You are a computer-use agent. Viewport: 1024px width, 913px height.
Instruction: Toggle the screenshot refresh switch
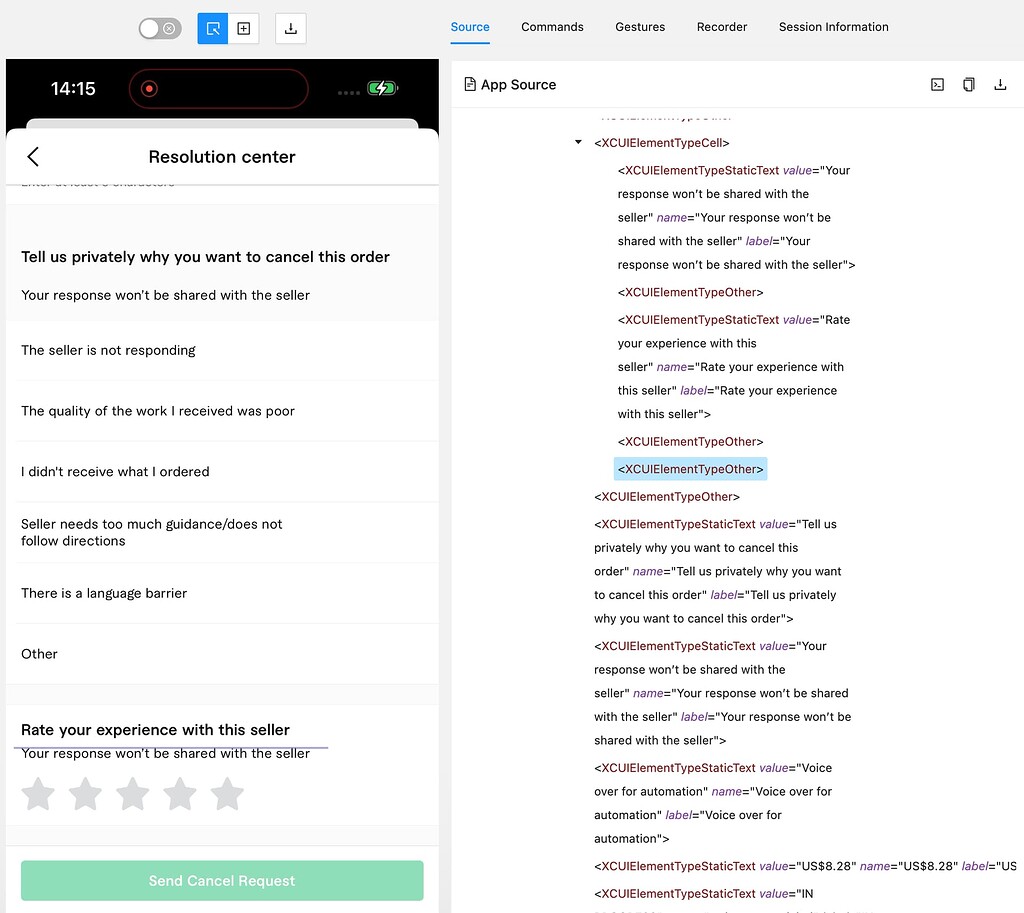[x=159, y=28]
